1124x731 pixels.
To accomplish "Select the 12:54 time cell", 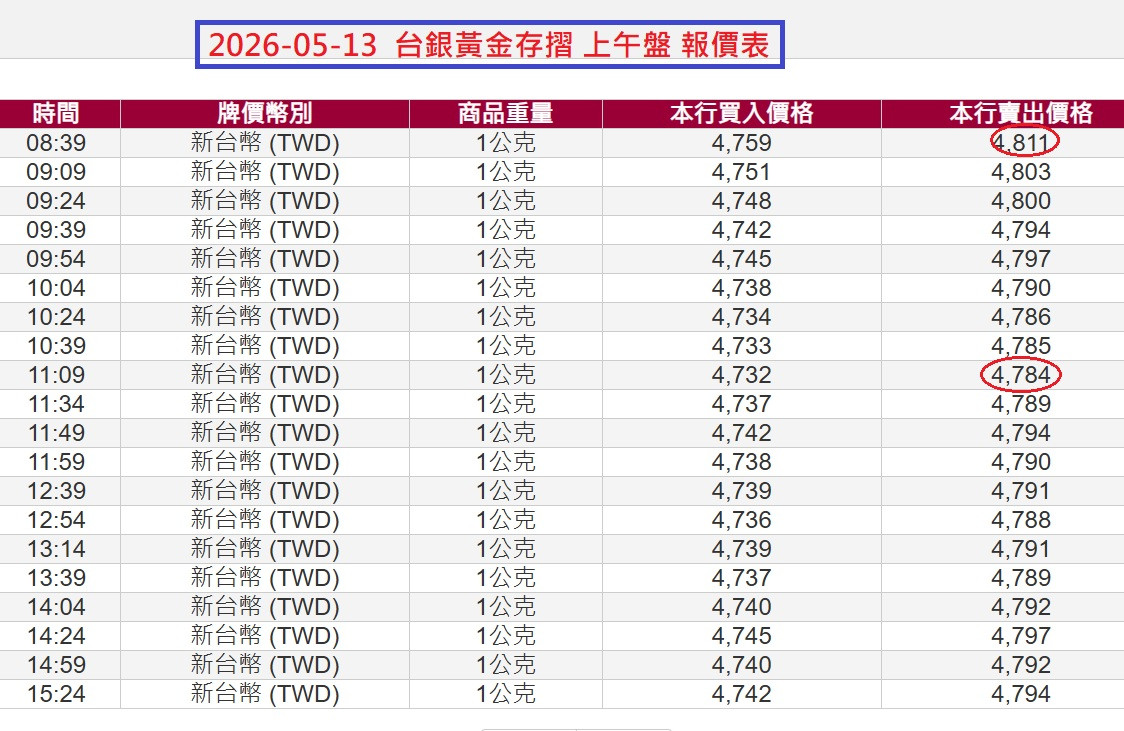I will tap(56, 520).
